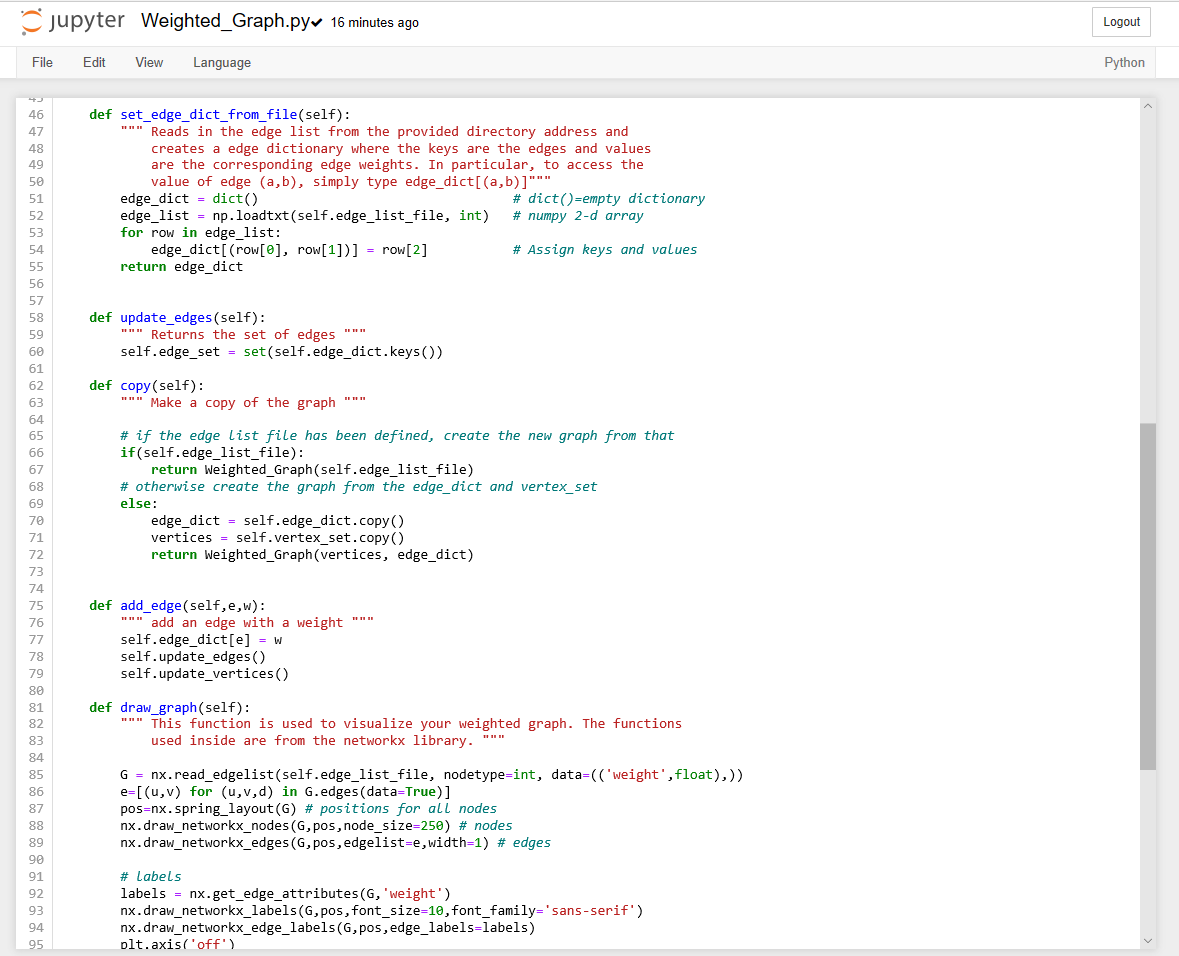1179x956 pixels.
Task: Select the Python language indicator
Action: tap(1124, 62)
